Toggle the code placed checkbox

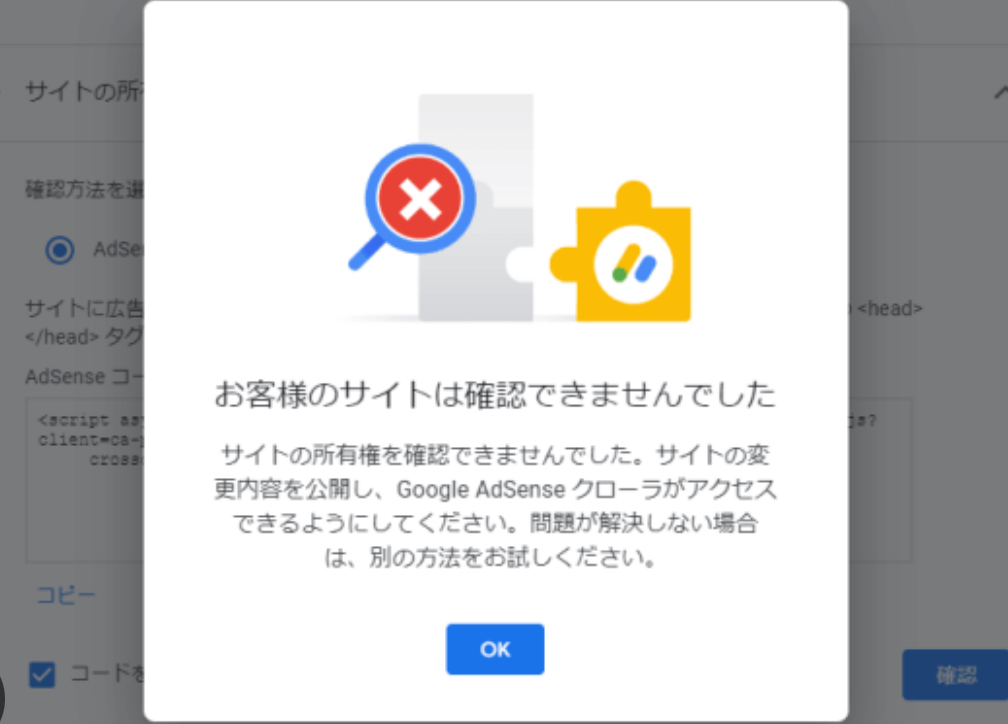pos(42,674)
